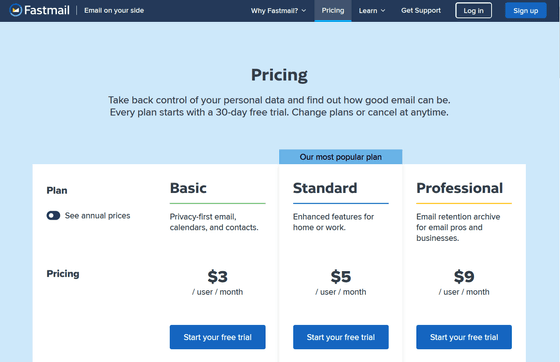Toggle the See annual prices switch
This screenshot has width=560, height=362.
53,215
